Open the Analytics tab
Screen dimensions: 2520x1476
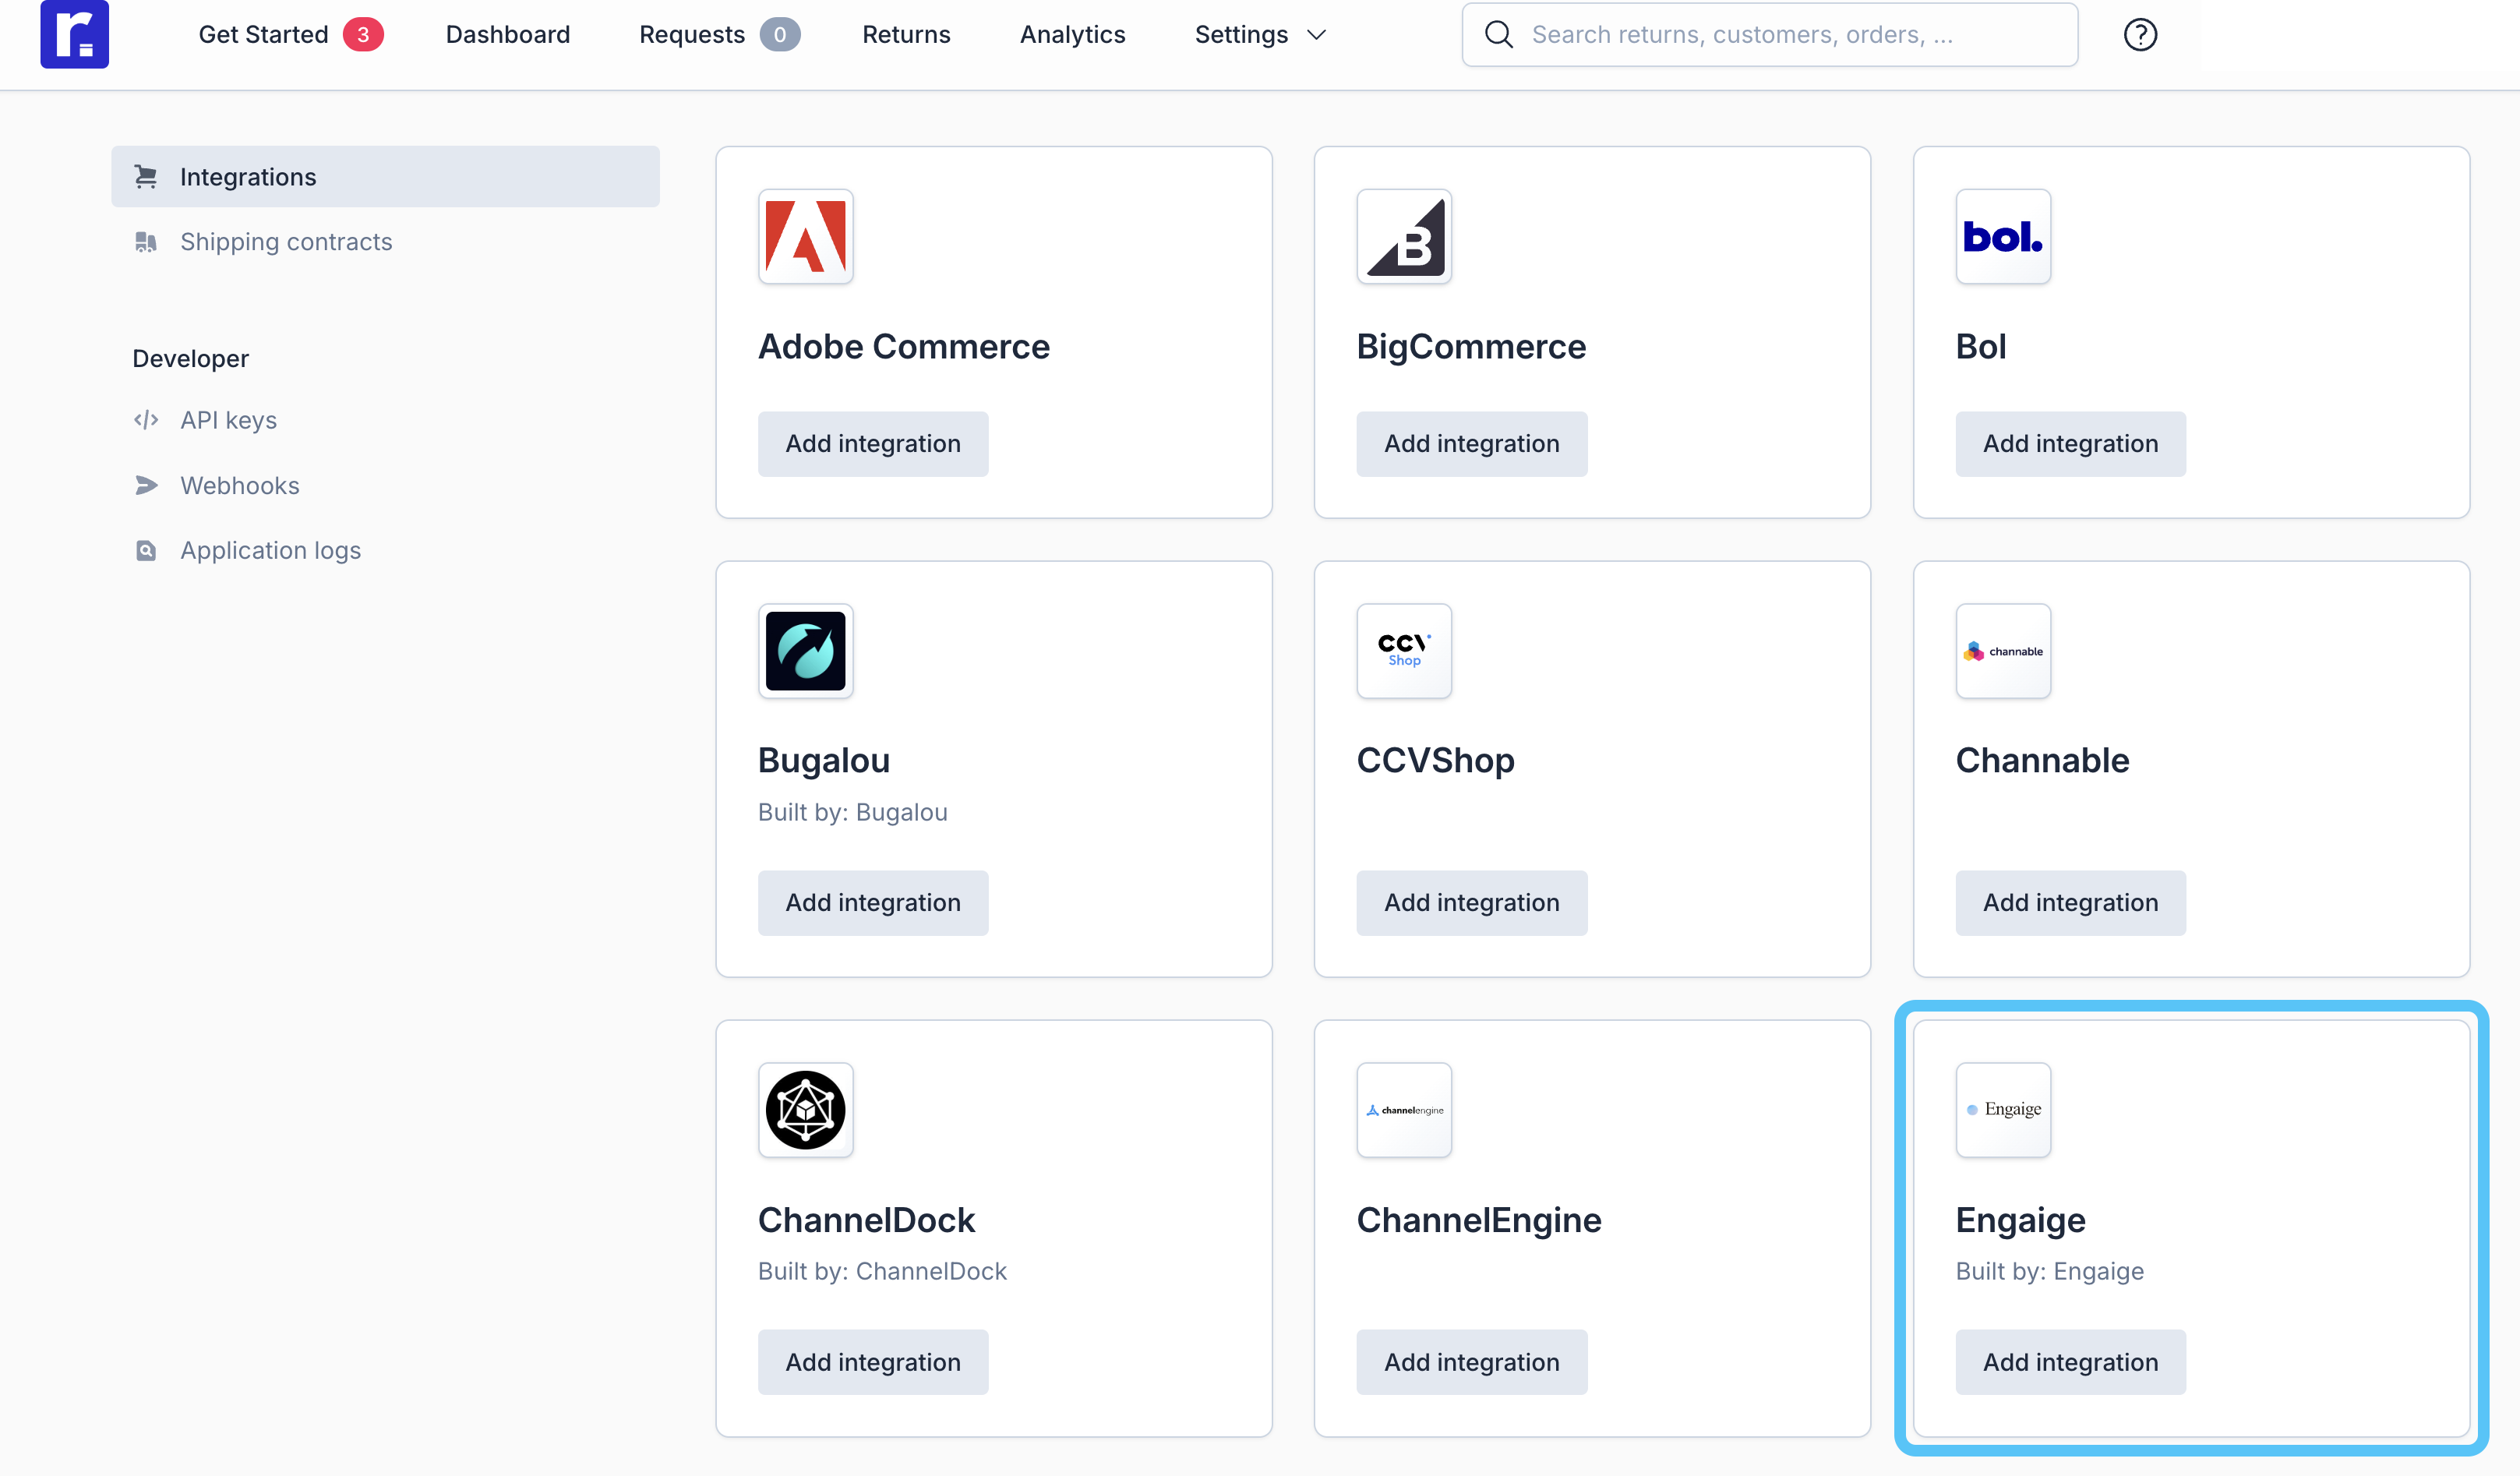click(1072, 35)
